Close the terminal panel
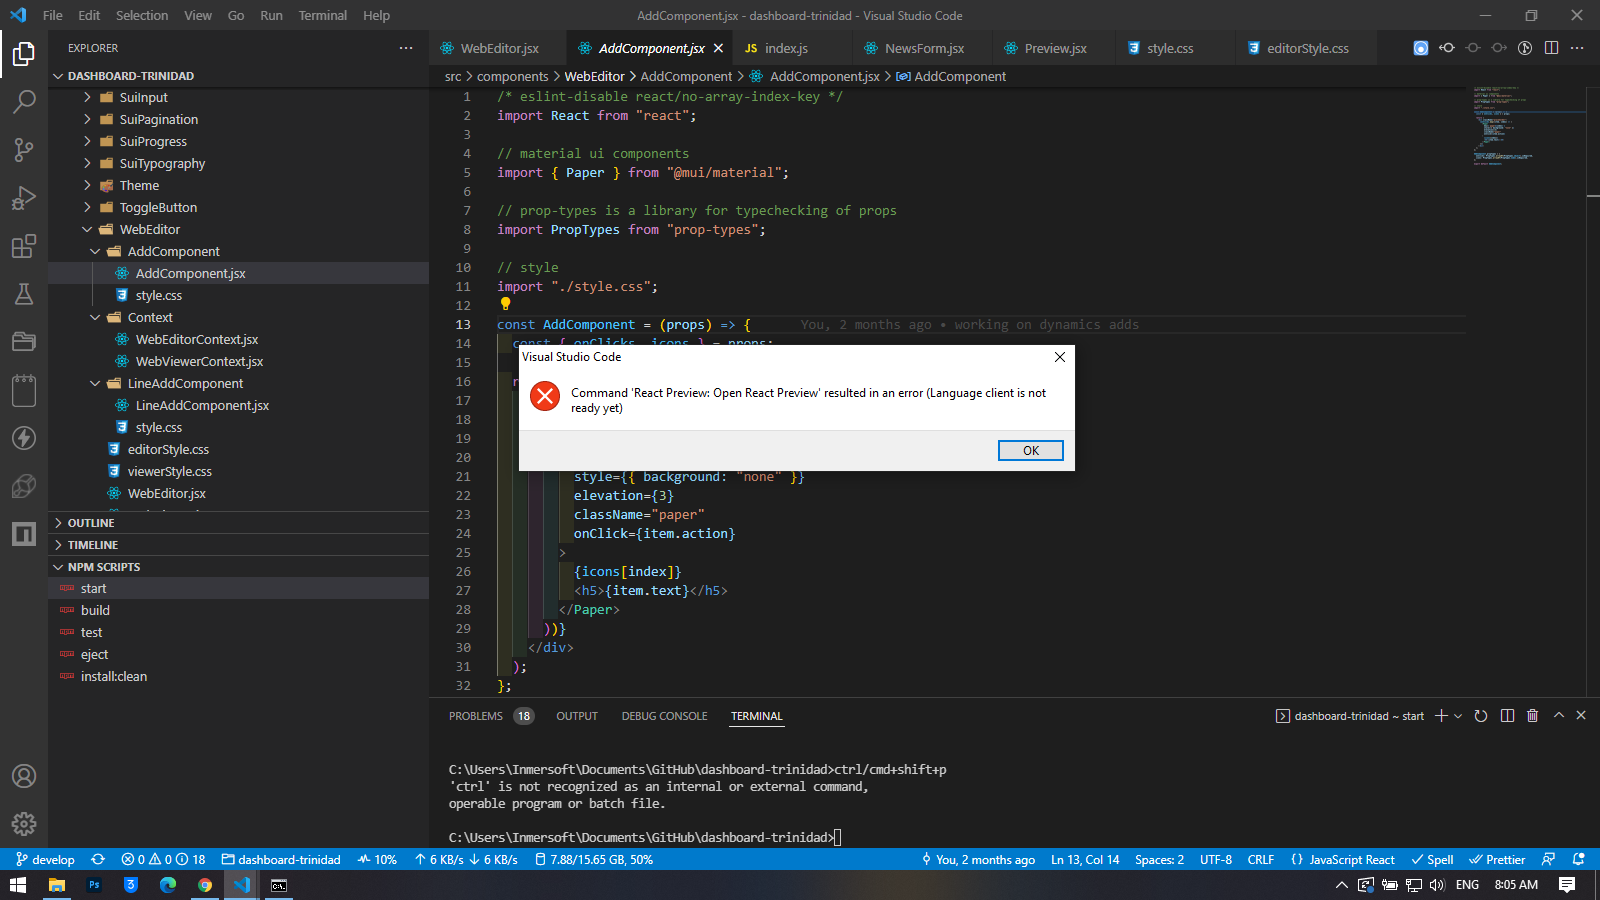 click(x=1581, y=715)
